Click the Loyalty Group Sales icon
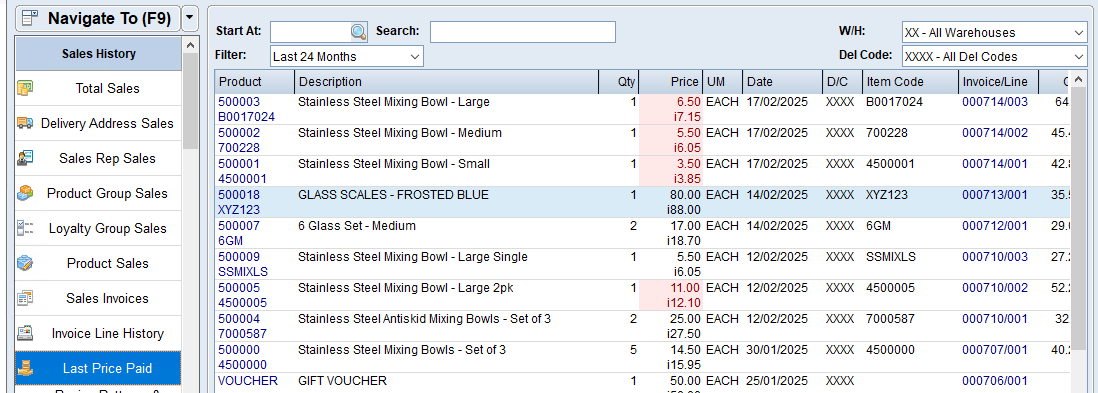 pos(25,228)
